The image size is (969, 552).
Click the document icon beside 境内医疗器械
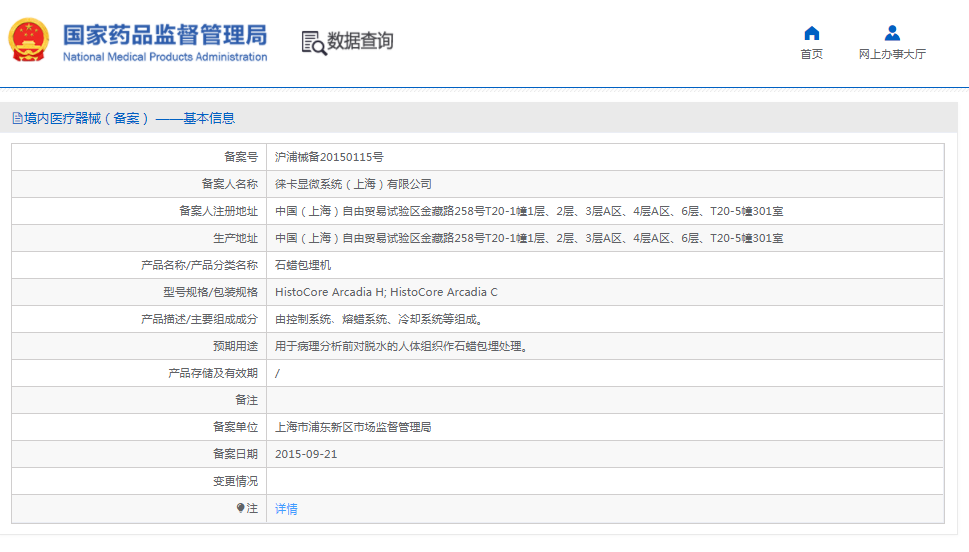(16, 118)
